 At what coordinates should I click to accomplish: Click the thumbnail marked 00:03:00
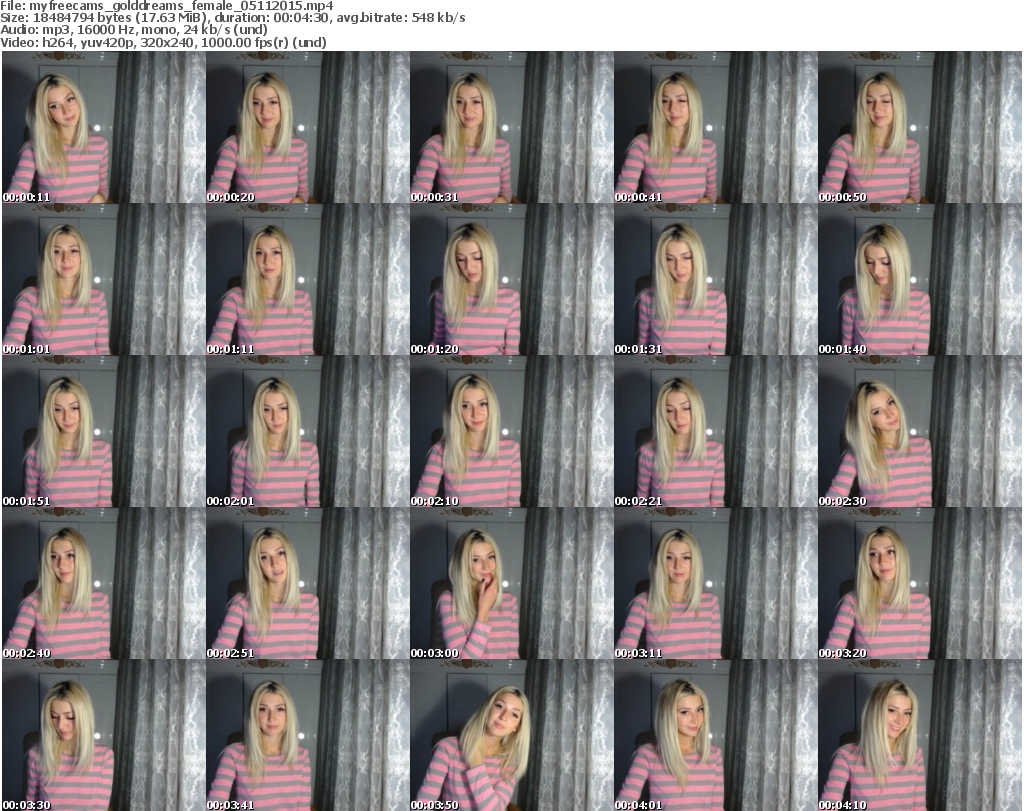[511, 584]
